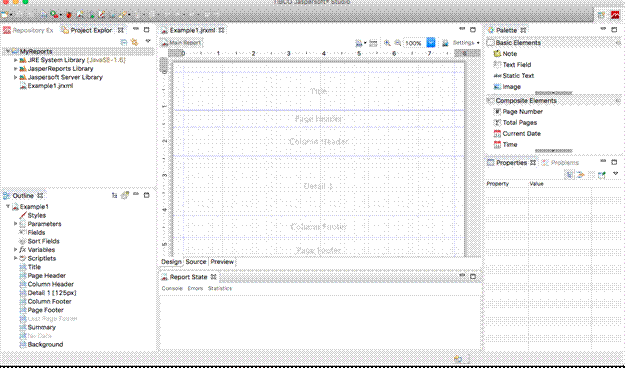Open the Properties view menu dropdown

click(615, 174)
